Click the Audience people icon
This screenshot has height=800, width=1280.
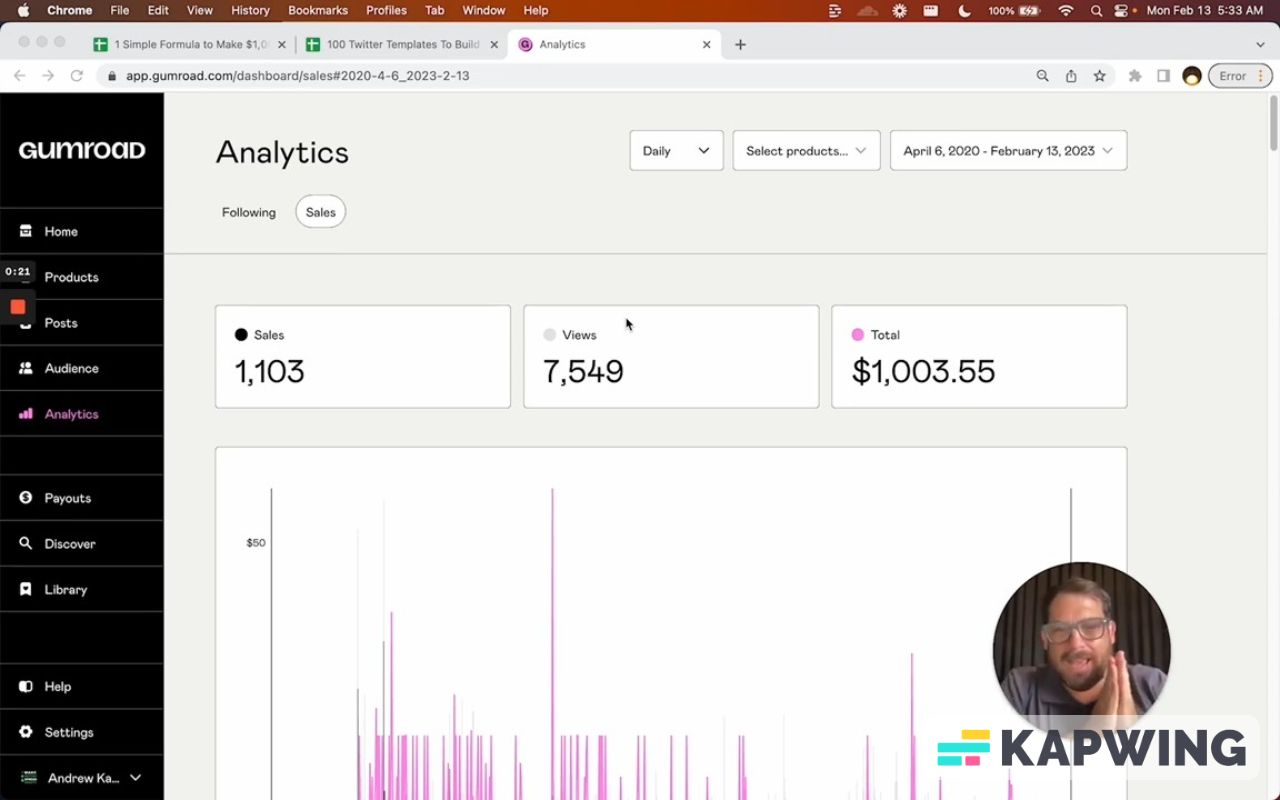[x=26, y=368]
